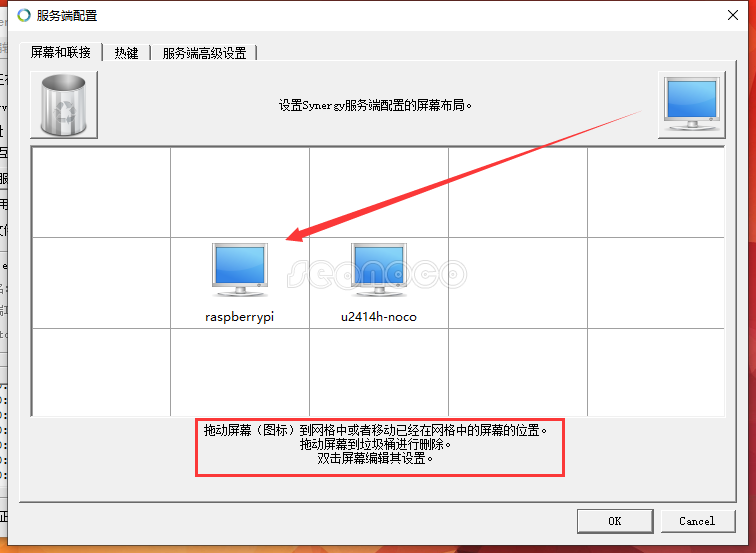Switch to the 屏幕和联接 tab
The image size is (756, 553).
(x=61, y=53)
